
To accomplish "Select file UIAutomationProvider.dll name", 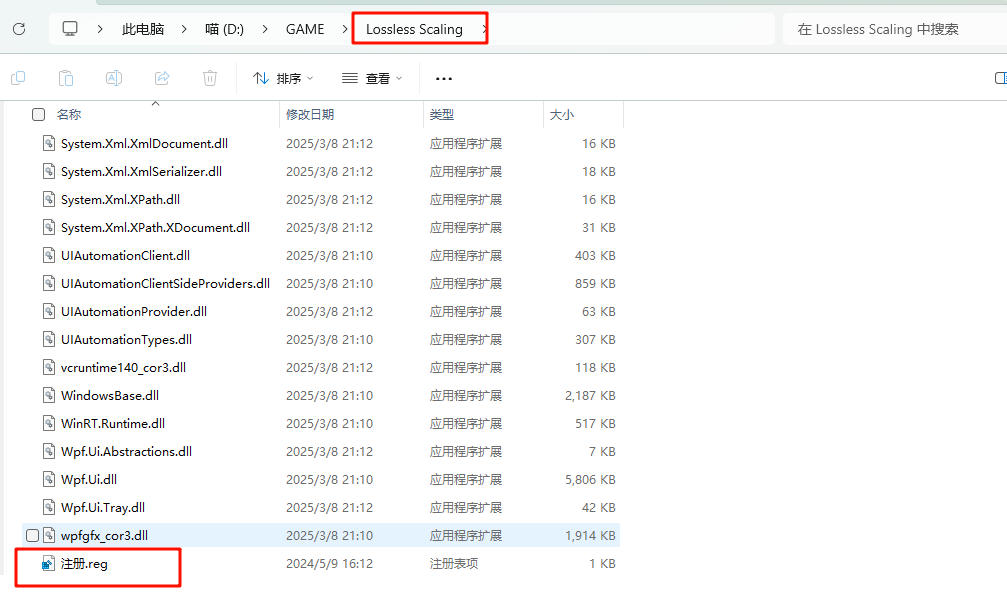I will point(134,312).
